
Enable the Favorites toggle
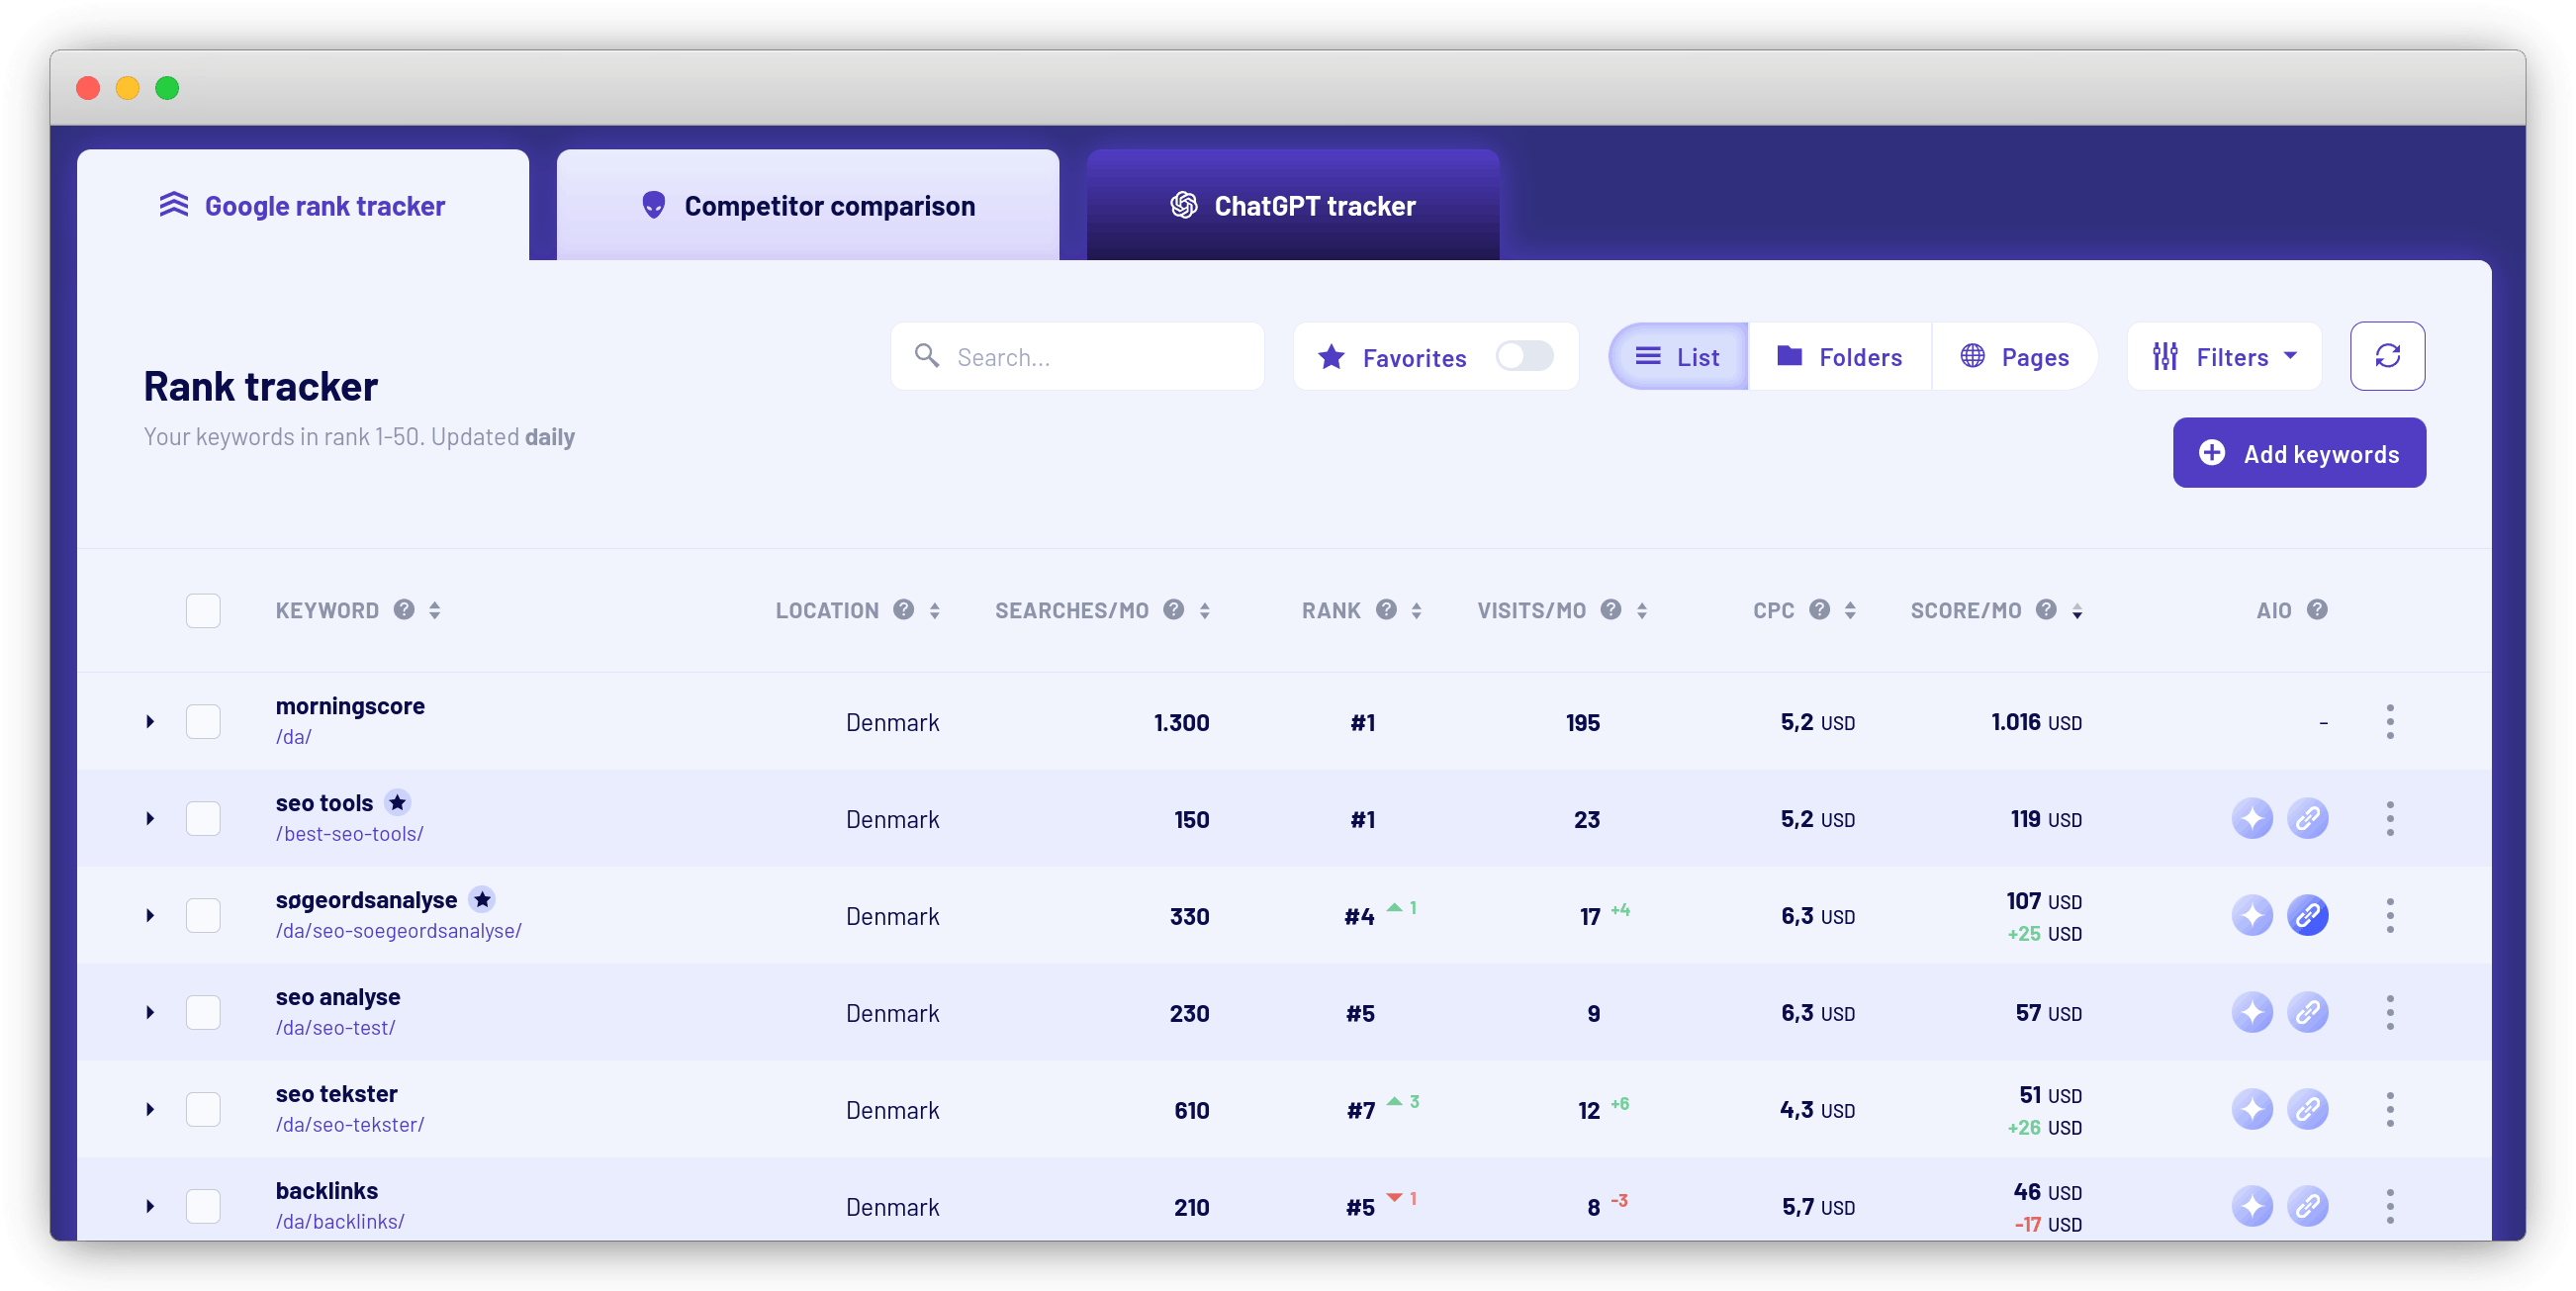[x=1524, y=356]
